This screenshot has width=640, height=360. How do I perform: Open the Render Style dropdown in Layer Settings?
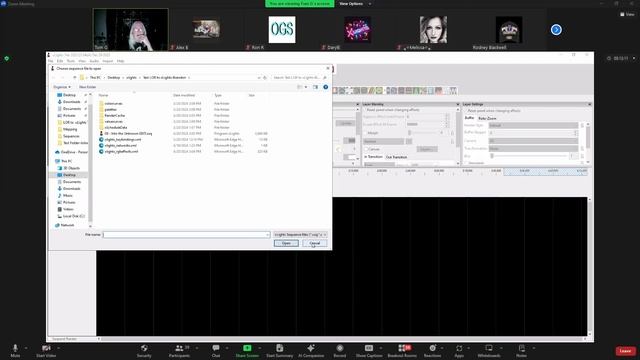click(533, 125)
